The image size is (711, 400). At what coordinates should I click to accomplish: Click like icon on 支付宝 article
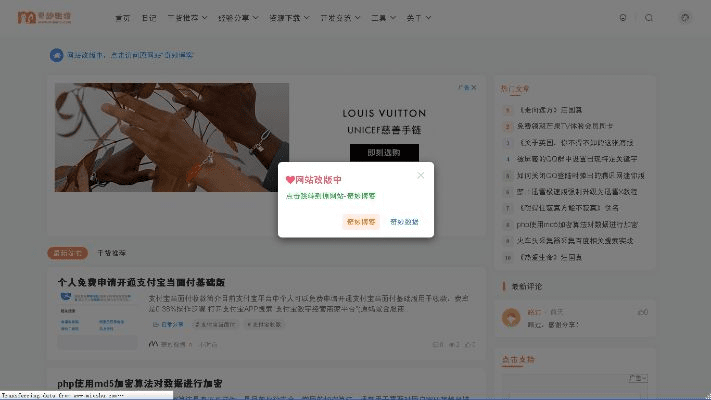[x=470, y=345]
